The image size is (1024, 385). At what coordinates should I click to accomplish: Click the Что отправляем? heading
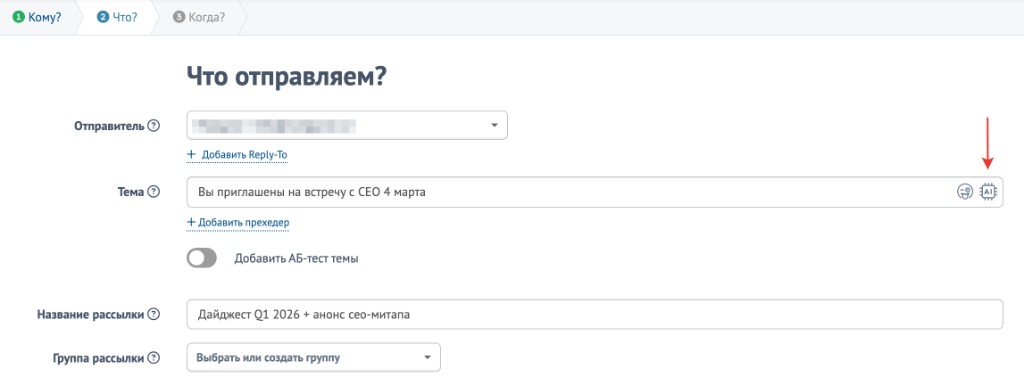click(287, 76)
